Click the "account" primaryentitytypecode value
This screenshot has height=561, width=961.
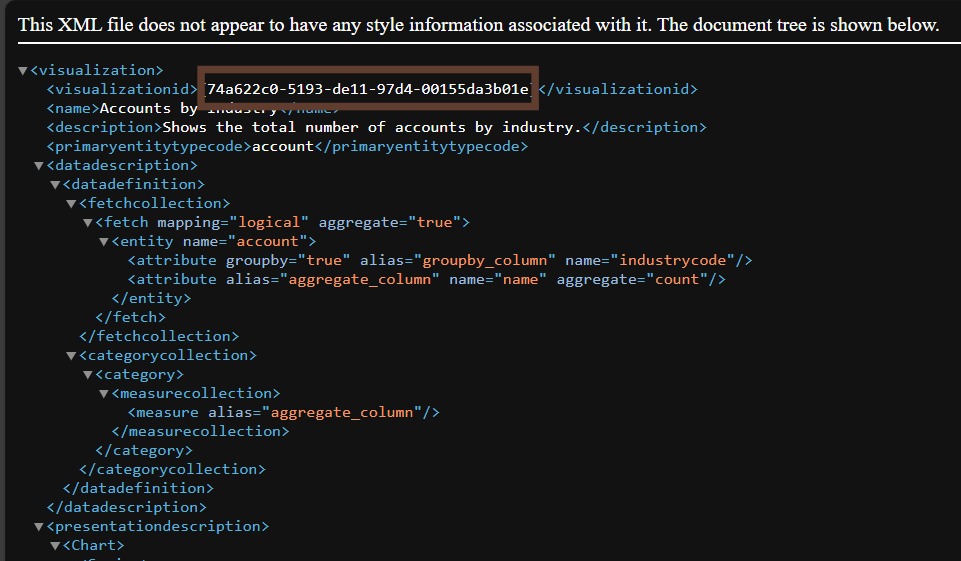pos(282,146)
